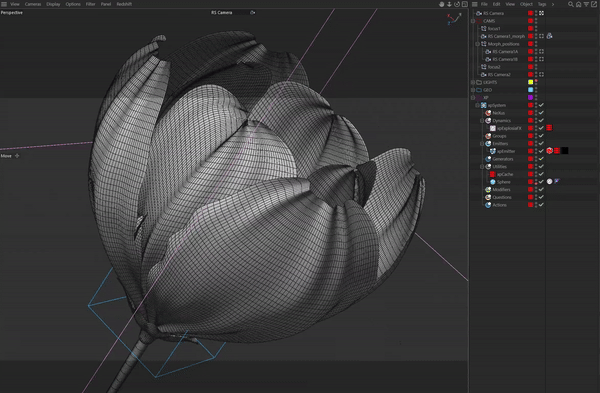The image size is (600, 393).
Task: Click the home icon in Object Manager
Action: [x=579, y=4]
